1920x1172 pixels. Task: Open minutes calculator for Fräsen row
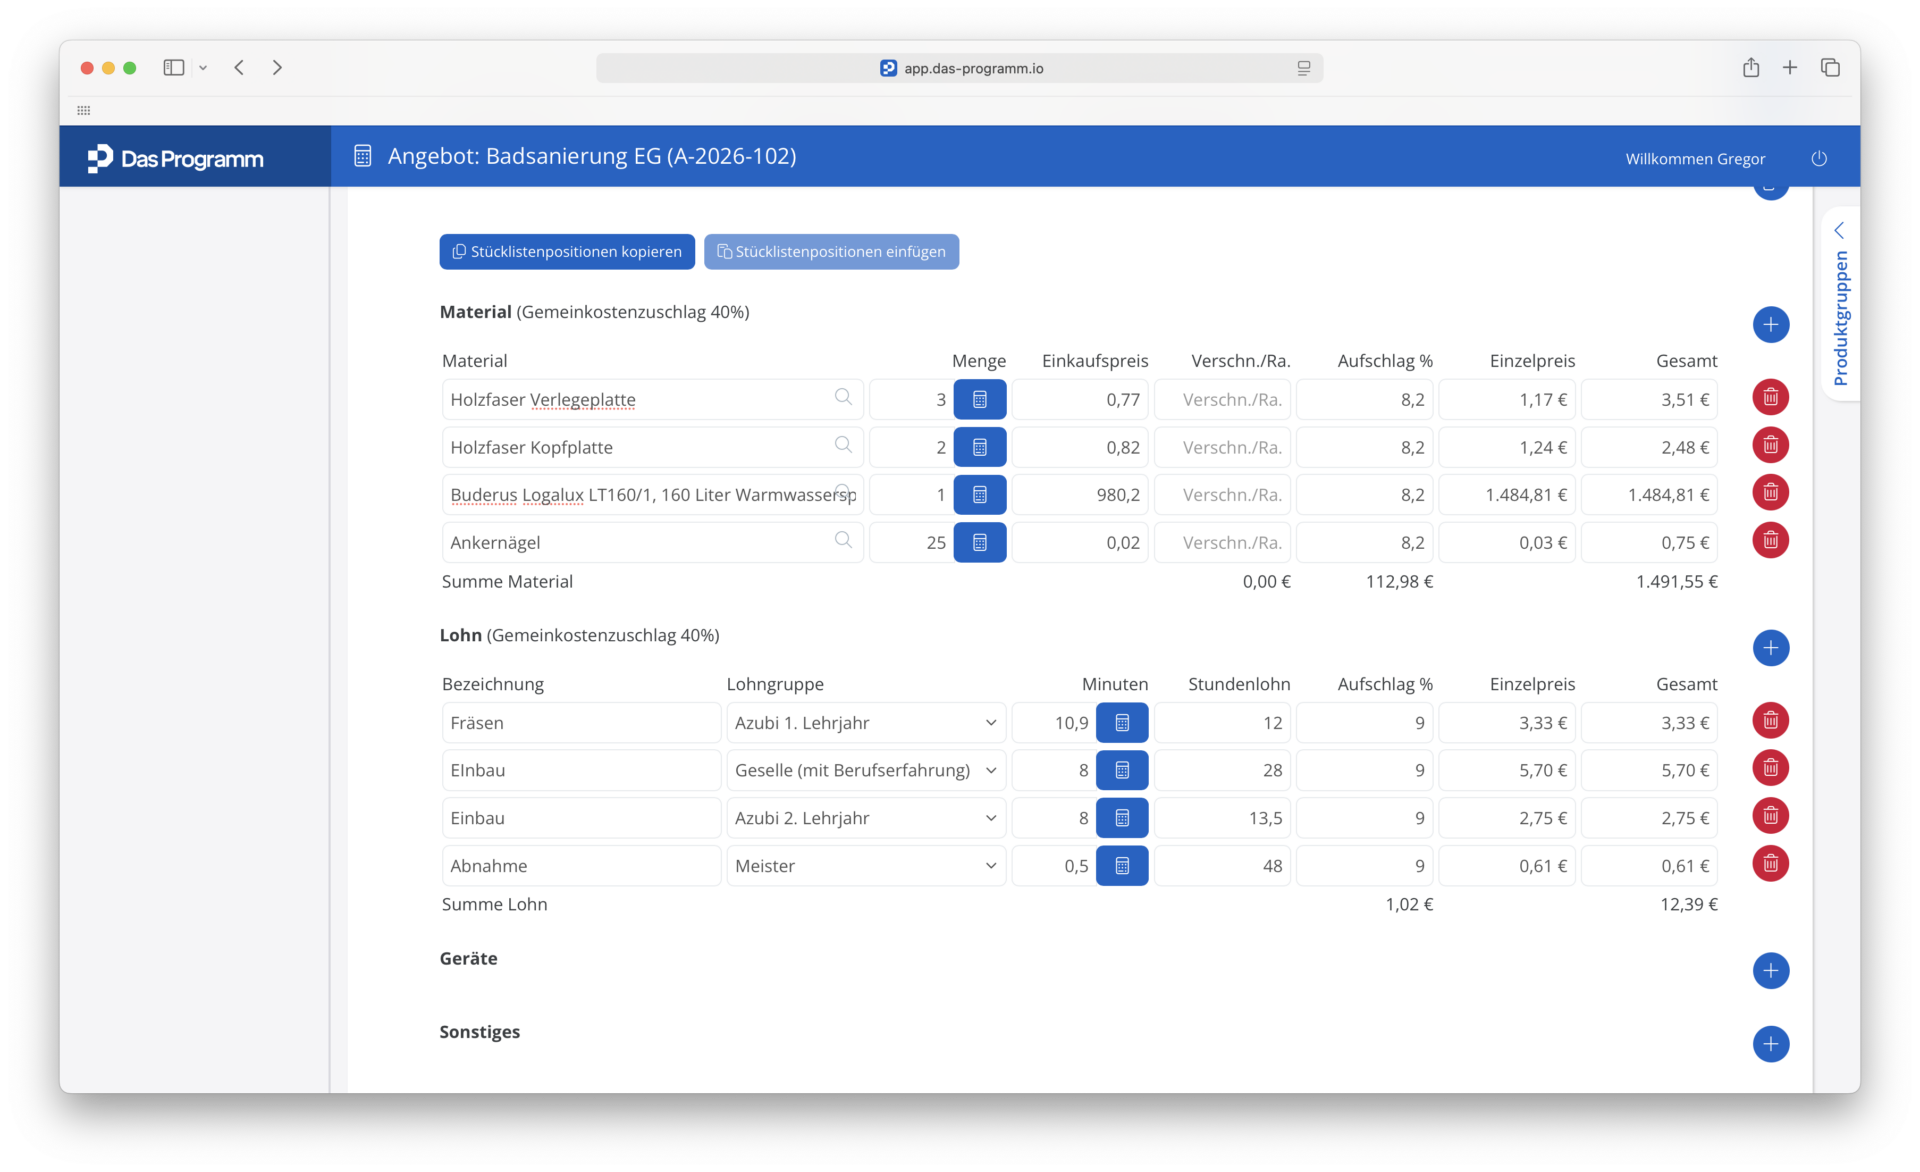(1122, 723)
